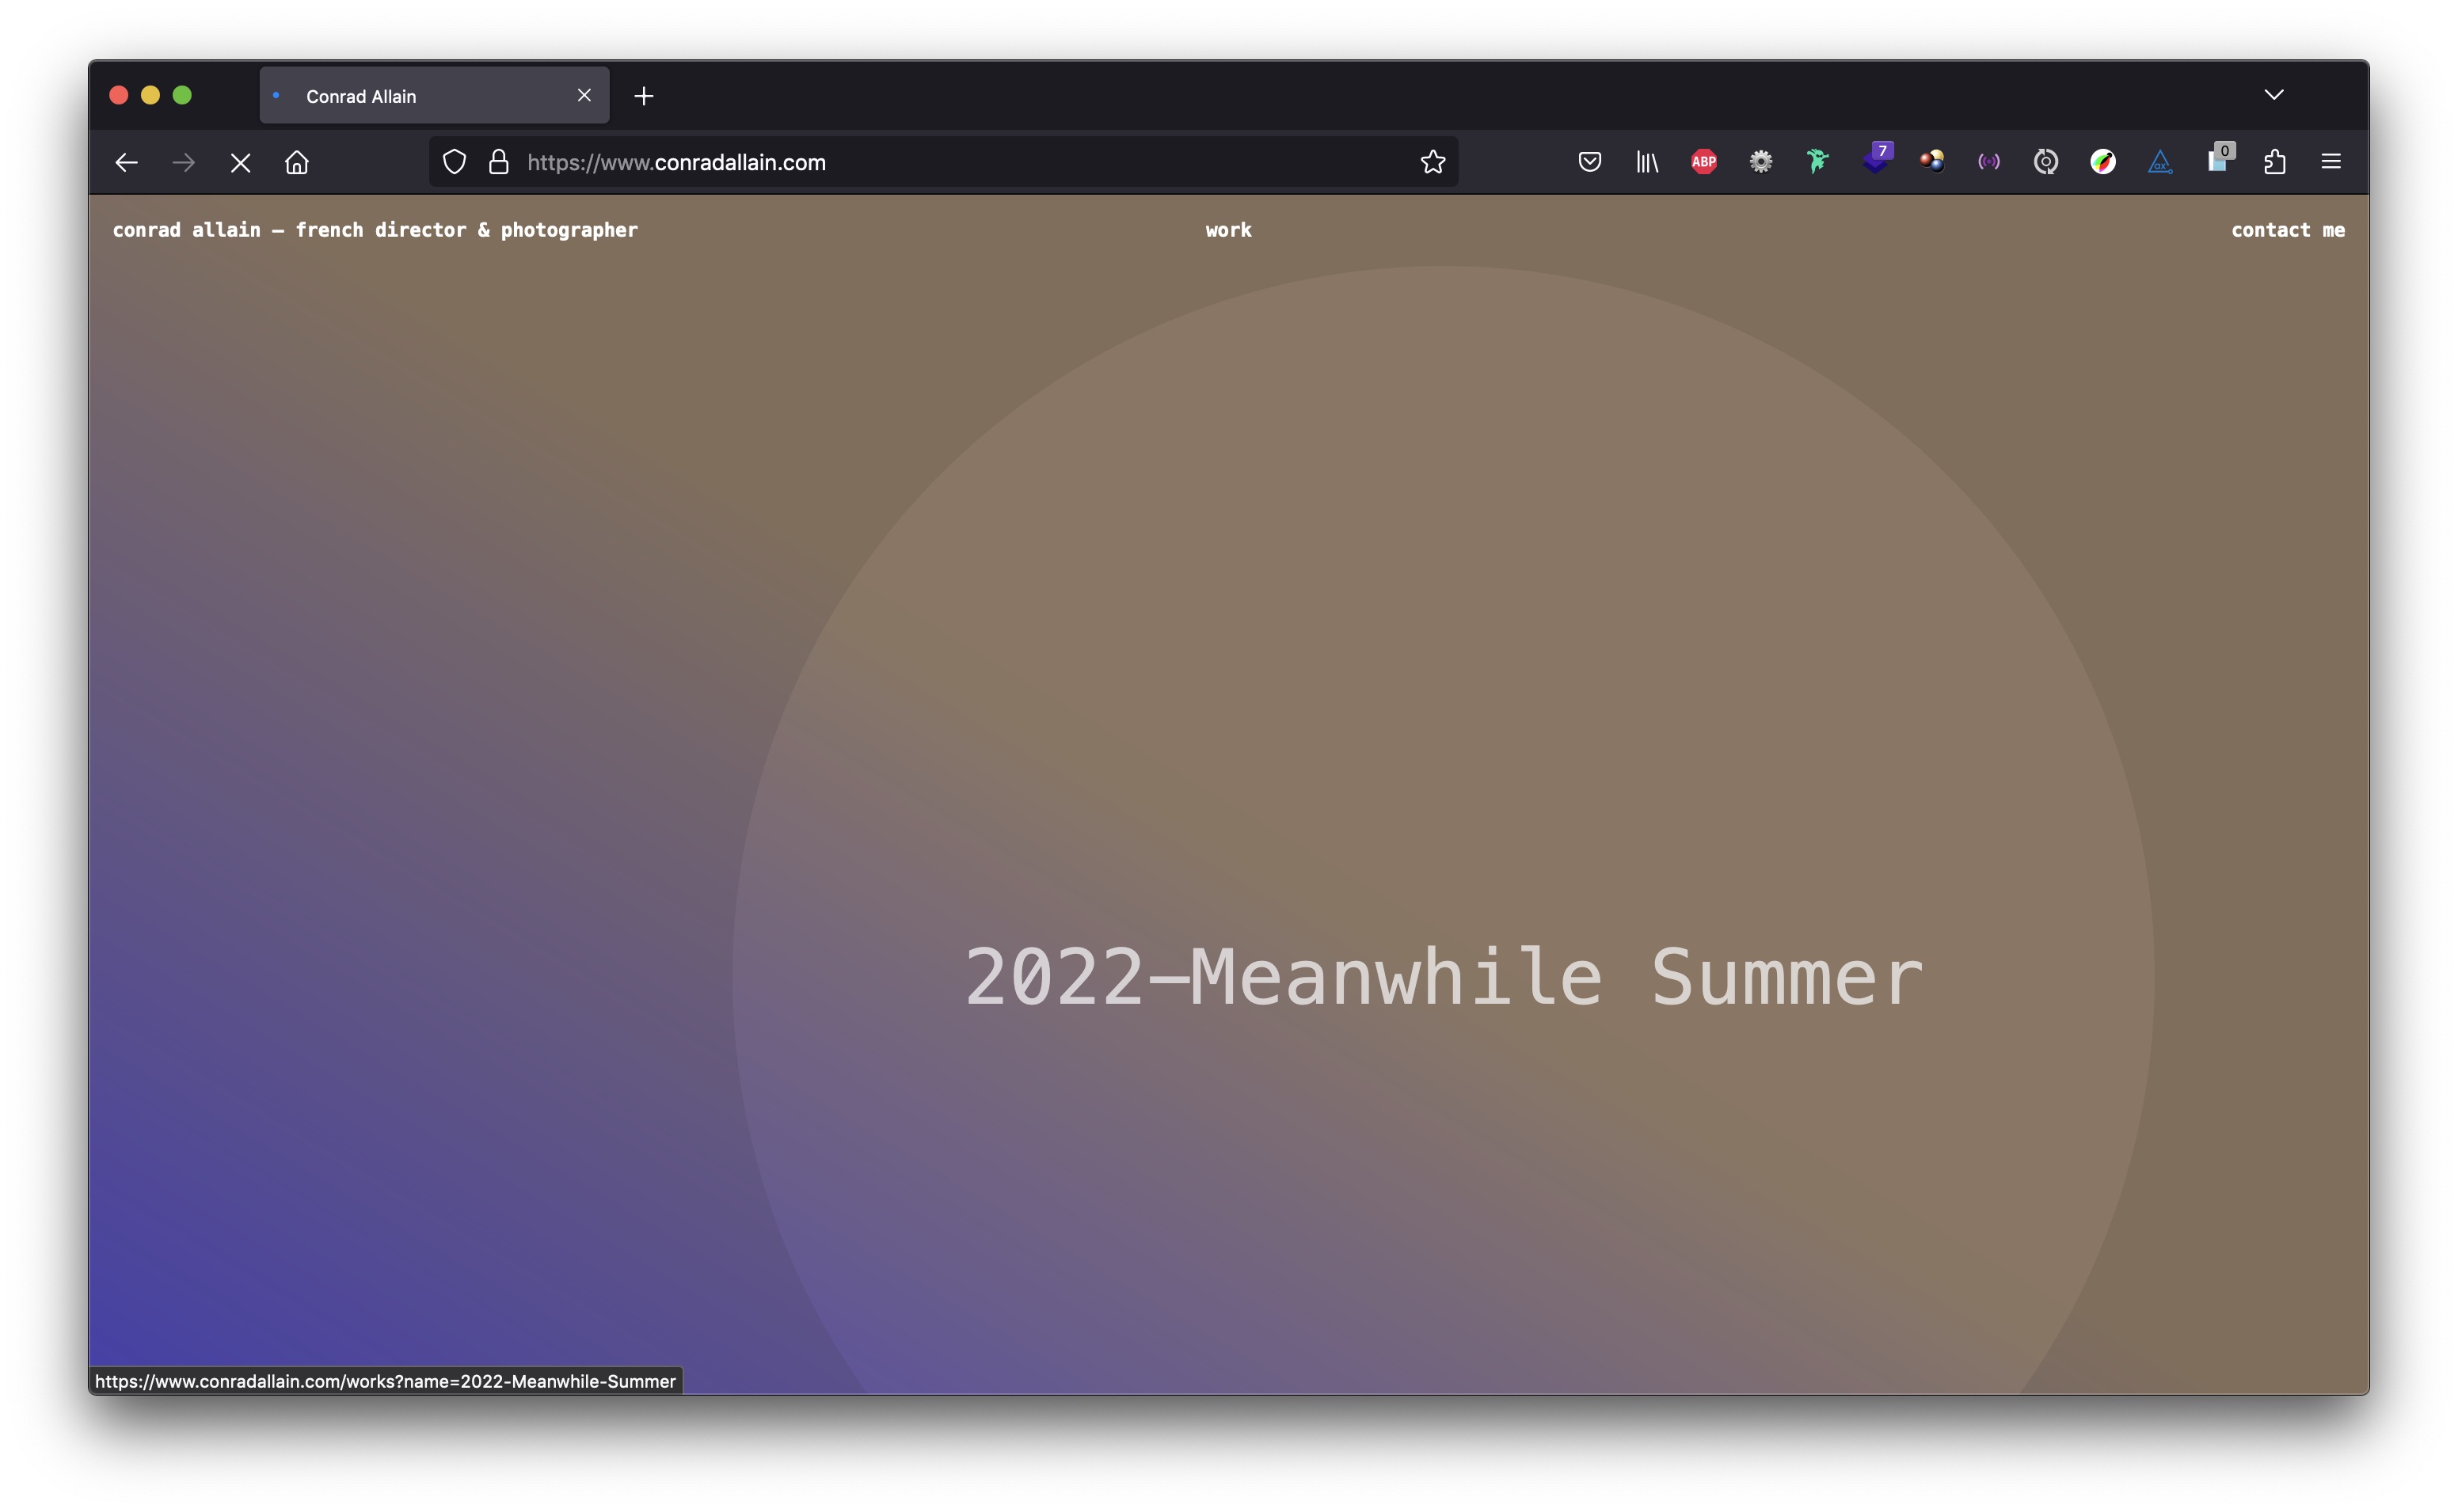Click the forward navigation arrow
The image size is (2458, 1512).
tap(183, 162)
